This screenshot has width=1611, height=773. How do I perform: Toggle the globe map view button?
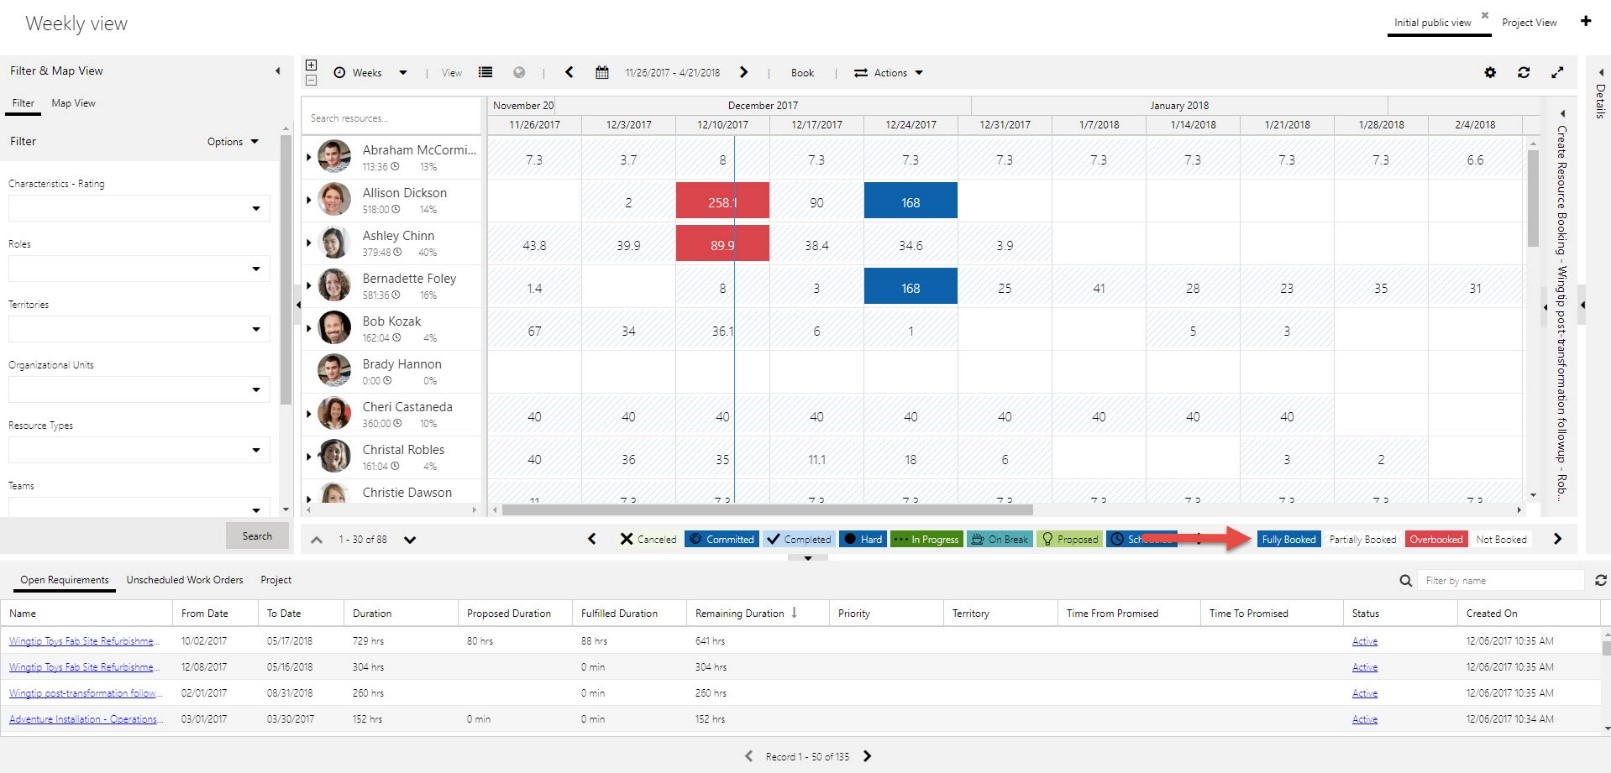(519, 73)
